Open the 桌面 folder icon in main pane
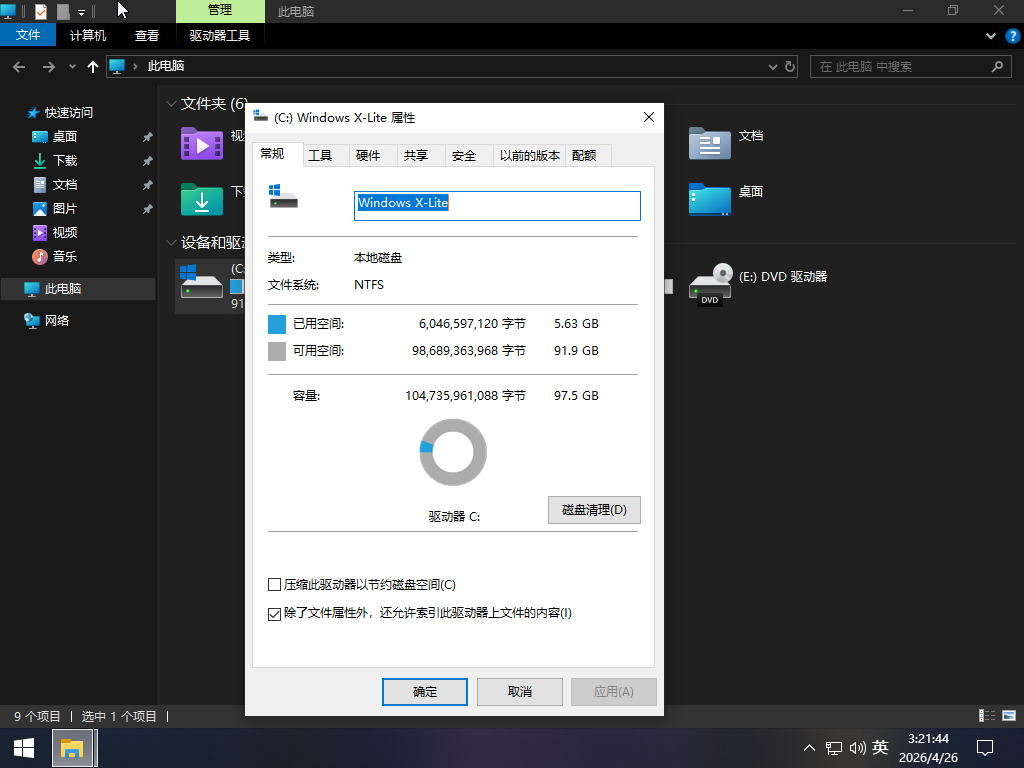1024x768 pixels. coord(710,199)
